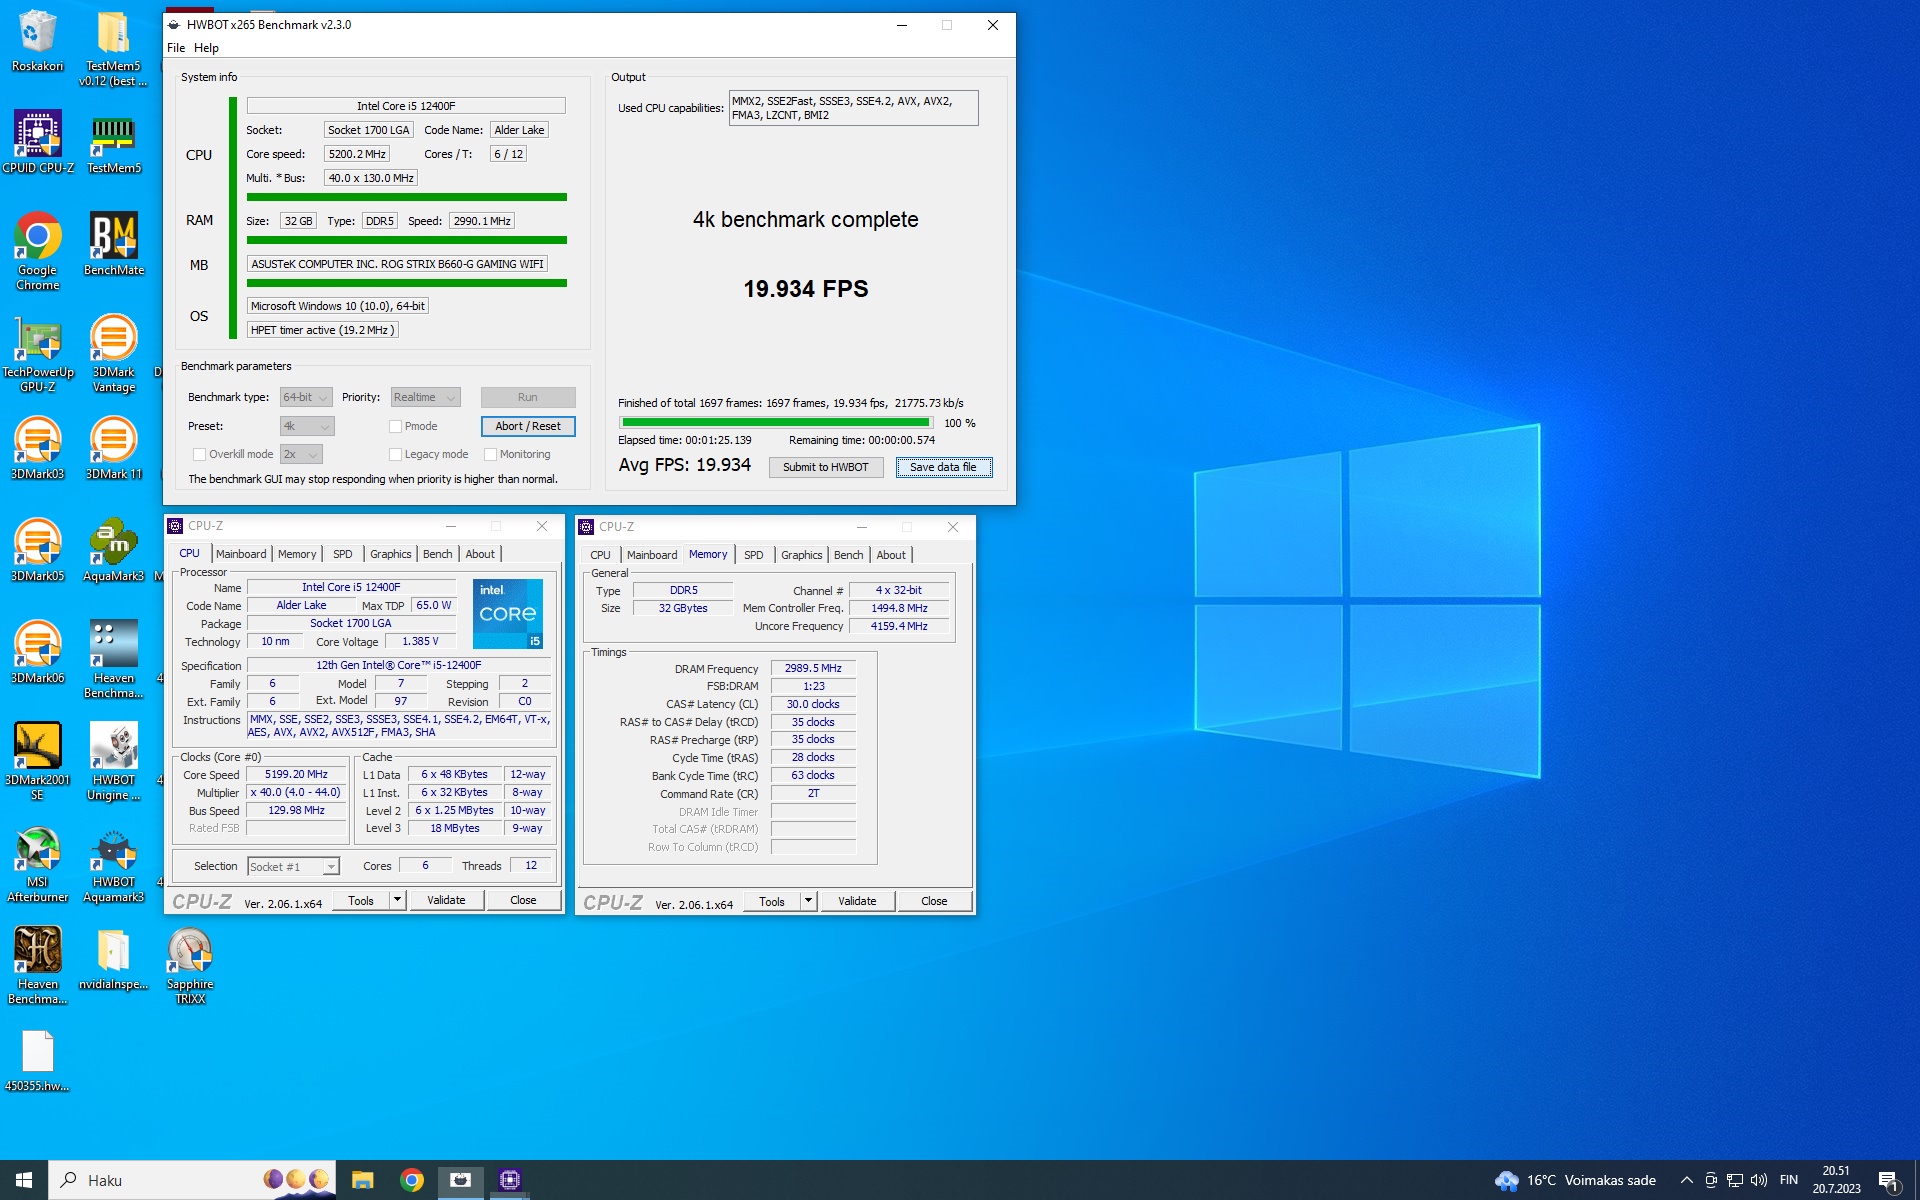Open HWBOT Aquamark3 shortcut
1920x1200 pixels.
(x=113, y=864)
